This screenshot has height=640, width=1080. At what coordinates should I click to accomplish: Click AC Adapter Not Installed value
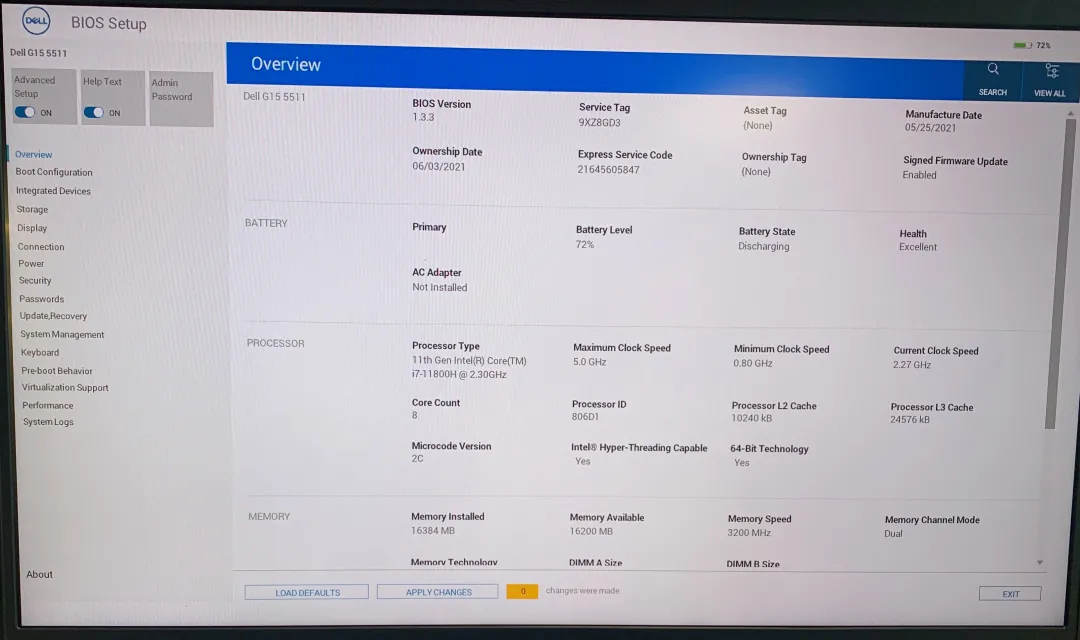pyautogui.click(x=439, y=287)
